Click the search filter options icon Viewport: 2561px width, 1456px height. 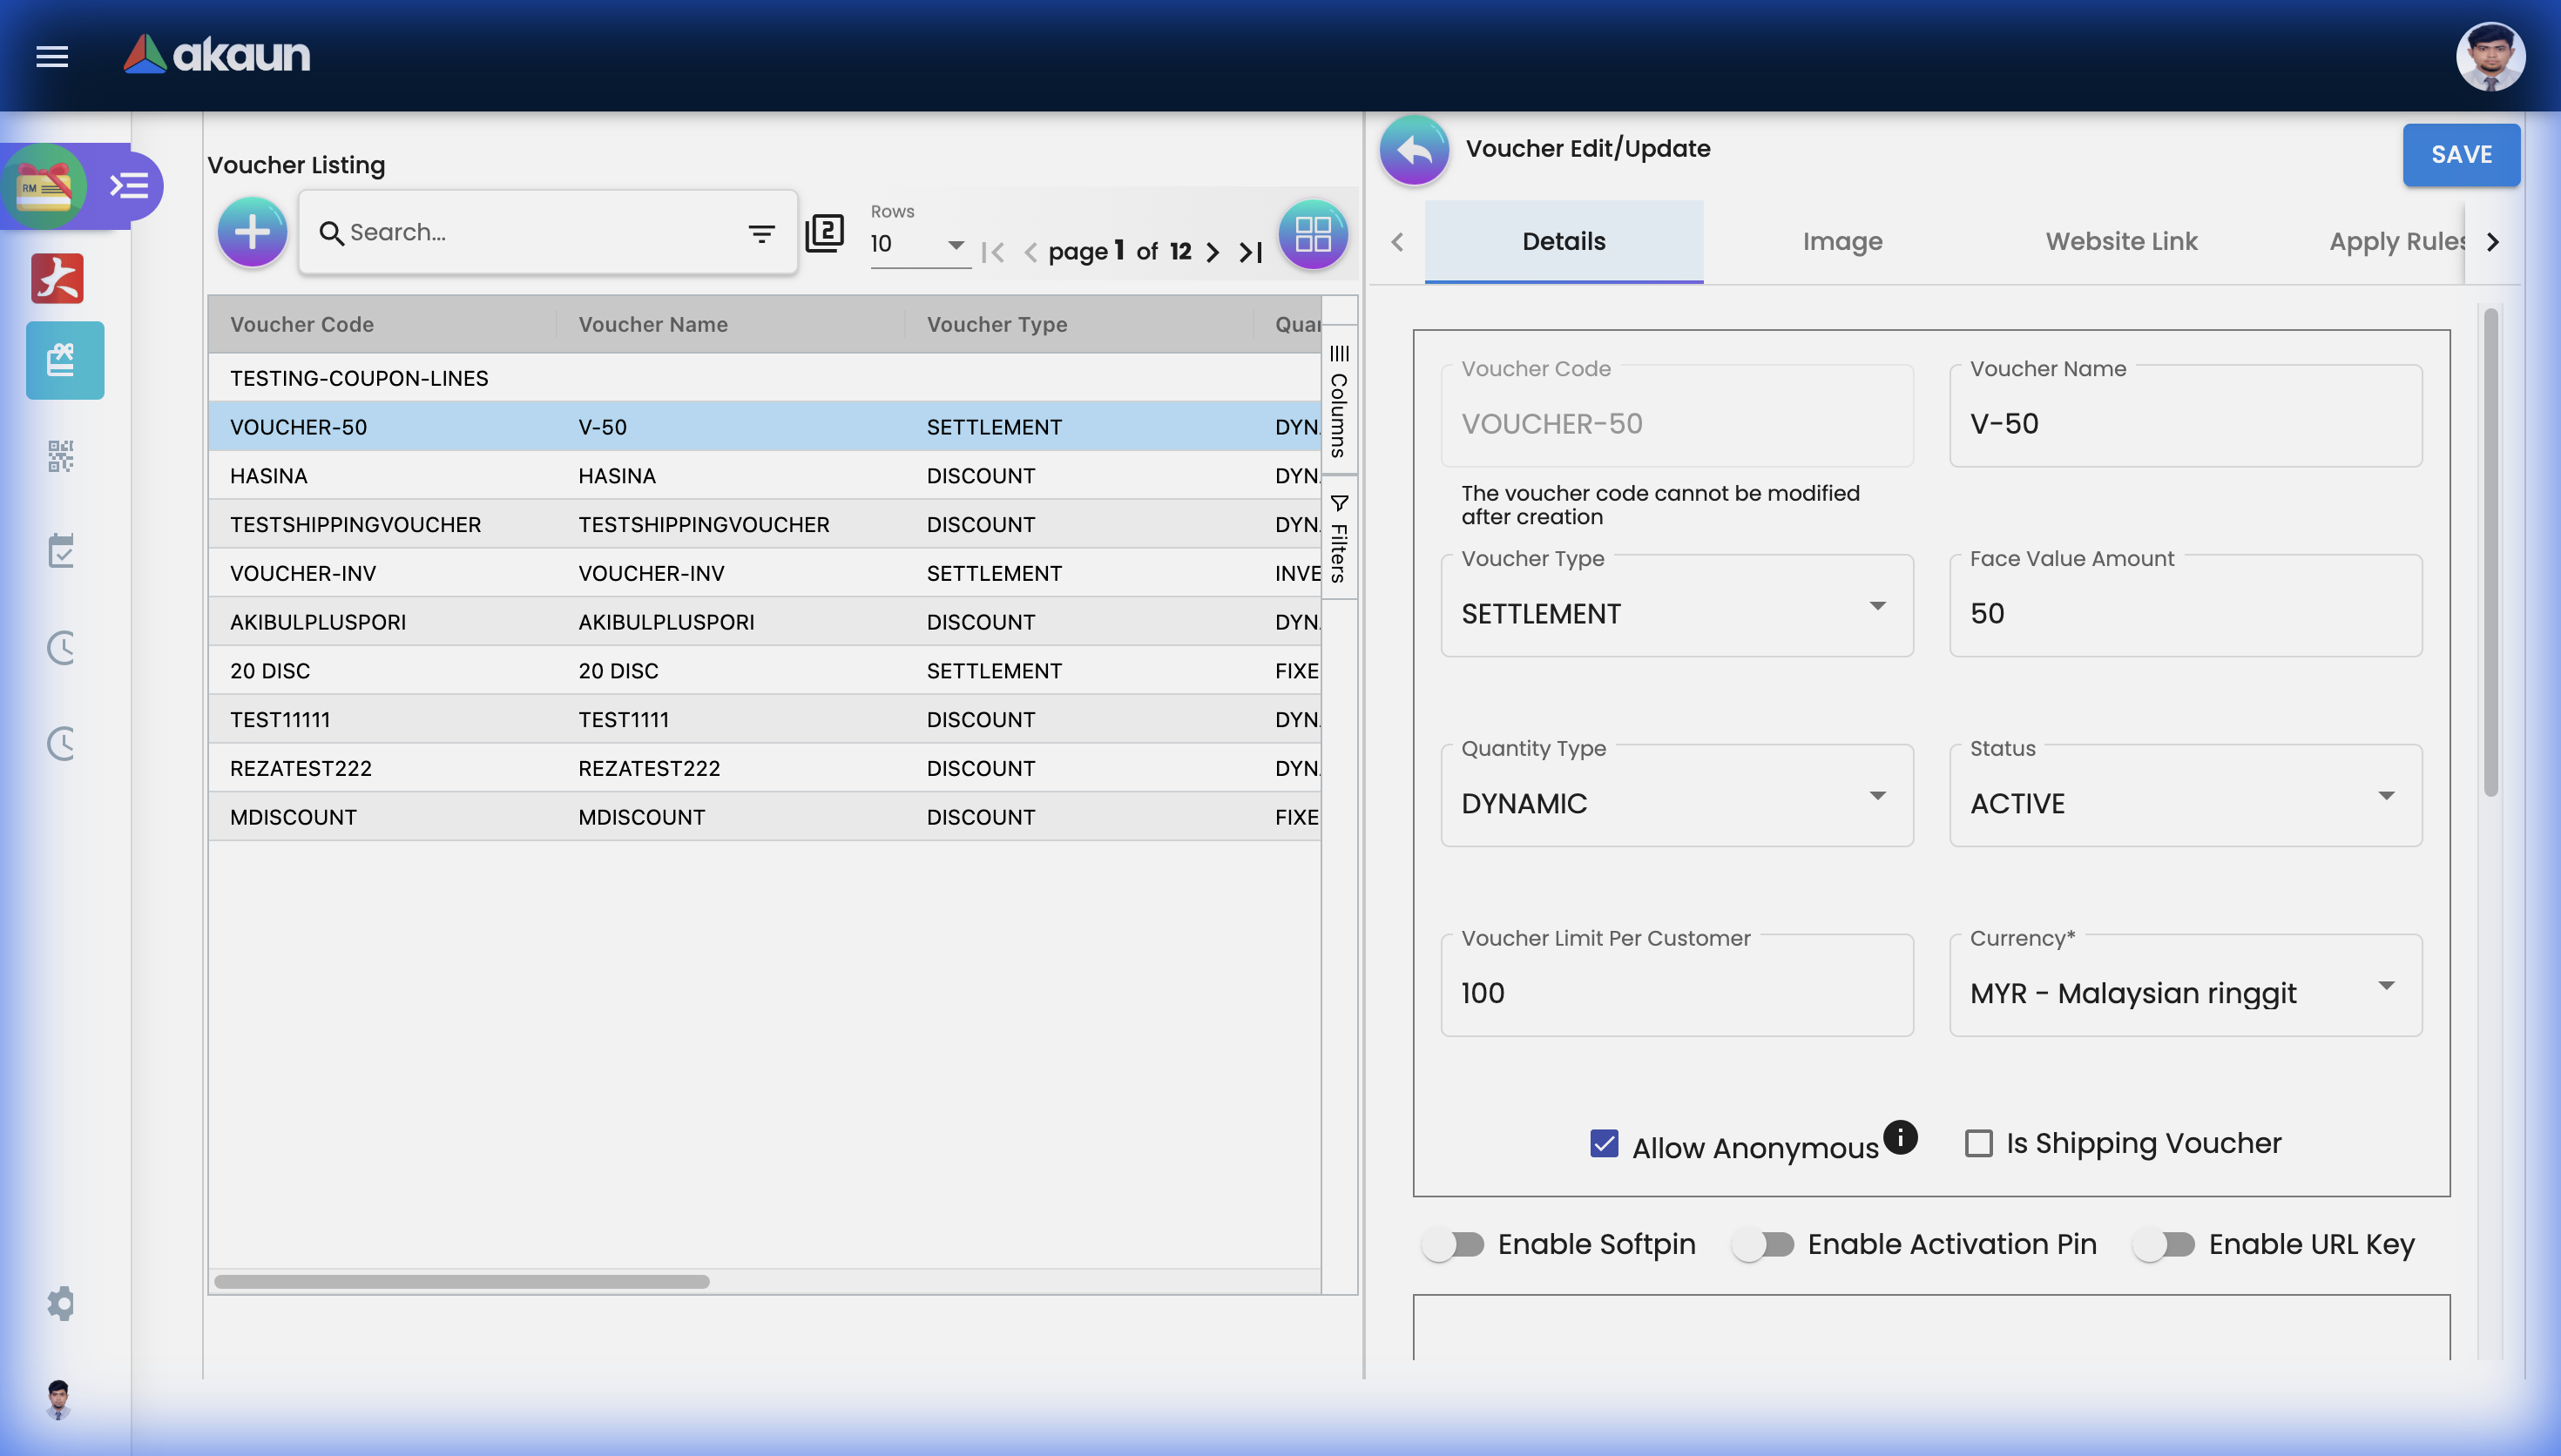(x=761, y=234)
